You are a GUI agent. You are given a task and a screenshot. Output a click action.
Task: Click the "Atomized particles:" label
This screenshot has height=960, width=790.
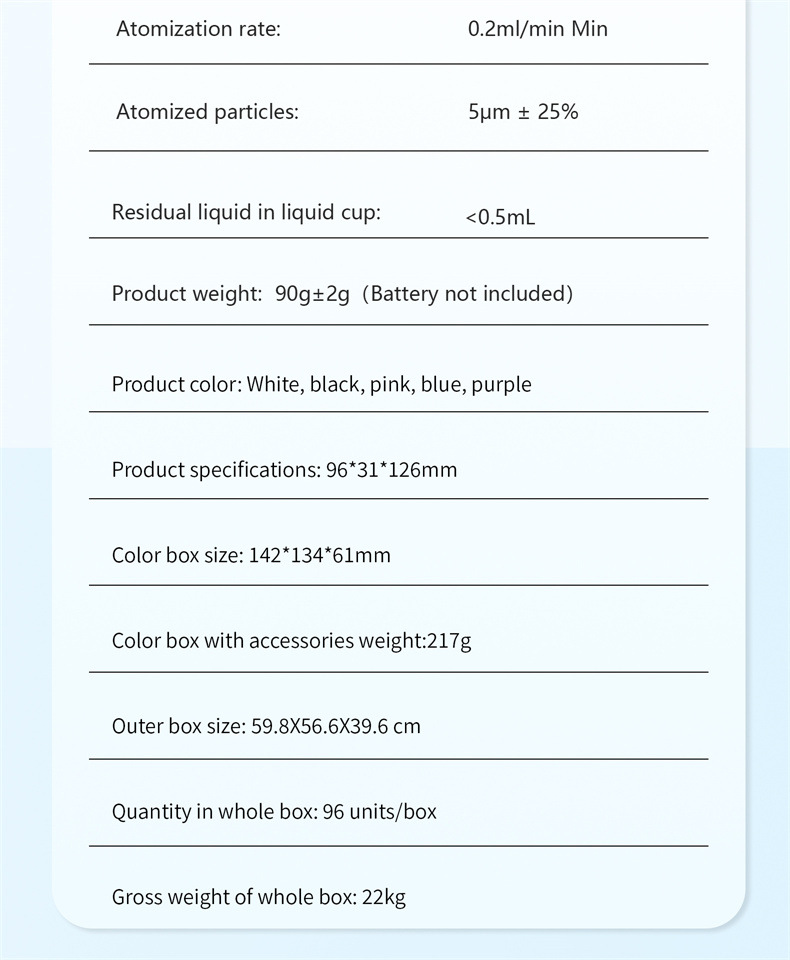pyautogui.click(x=207, y=112)
